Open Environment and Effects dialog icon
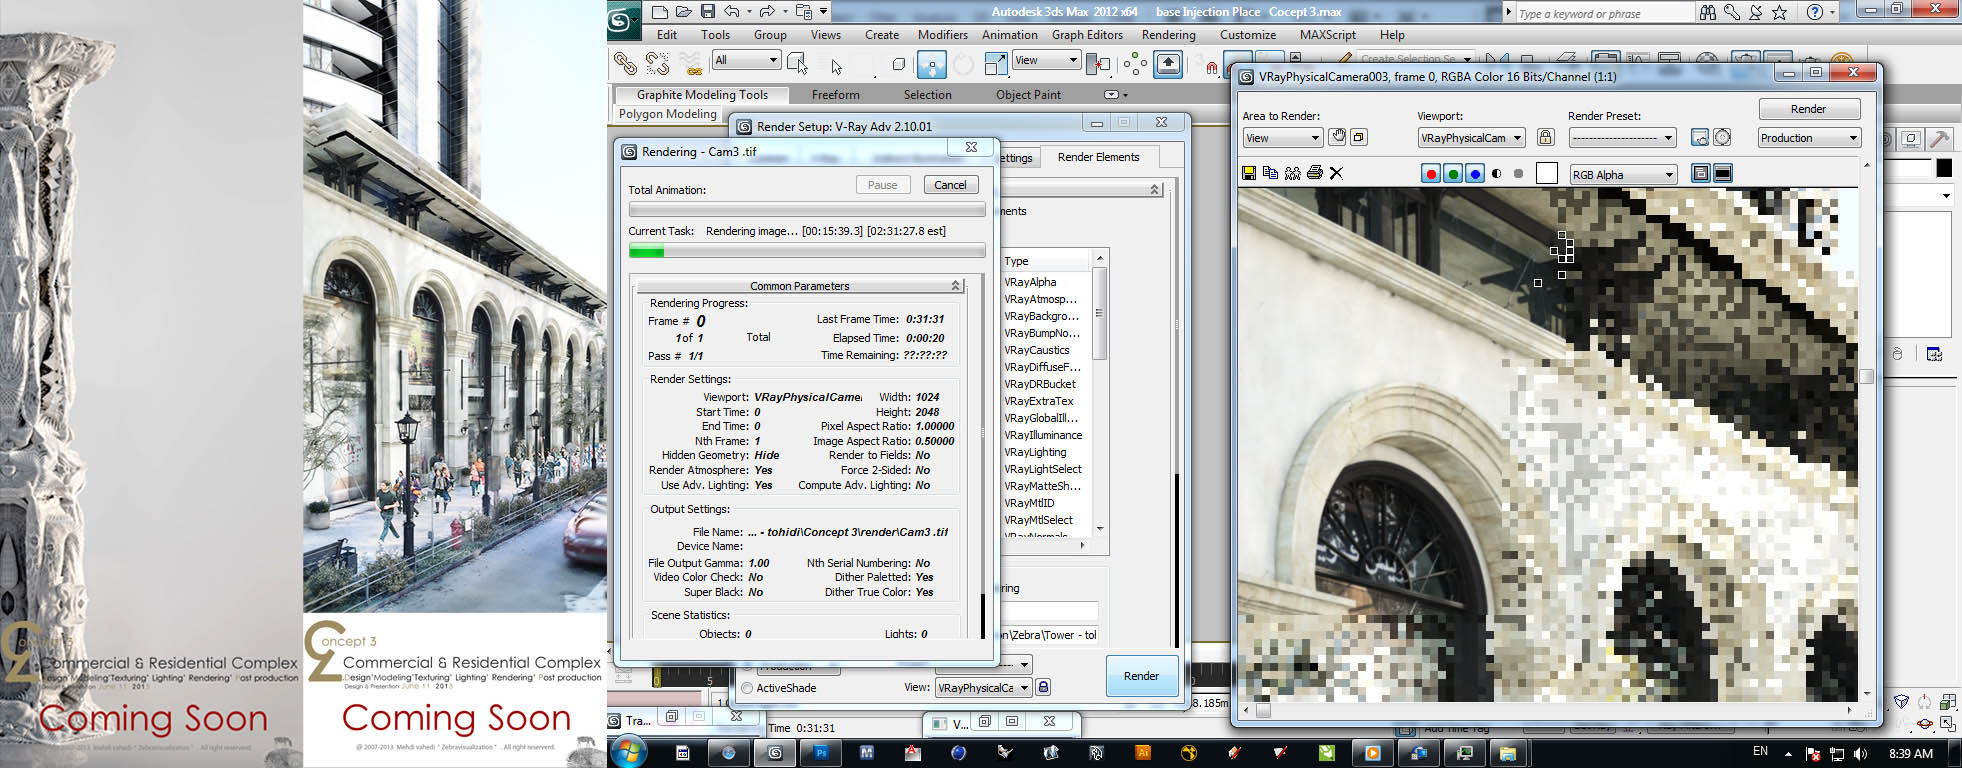Screen dimensions: 1962x768 1722,137
